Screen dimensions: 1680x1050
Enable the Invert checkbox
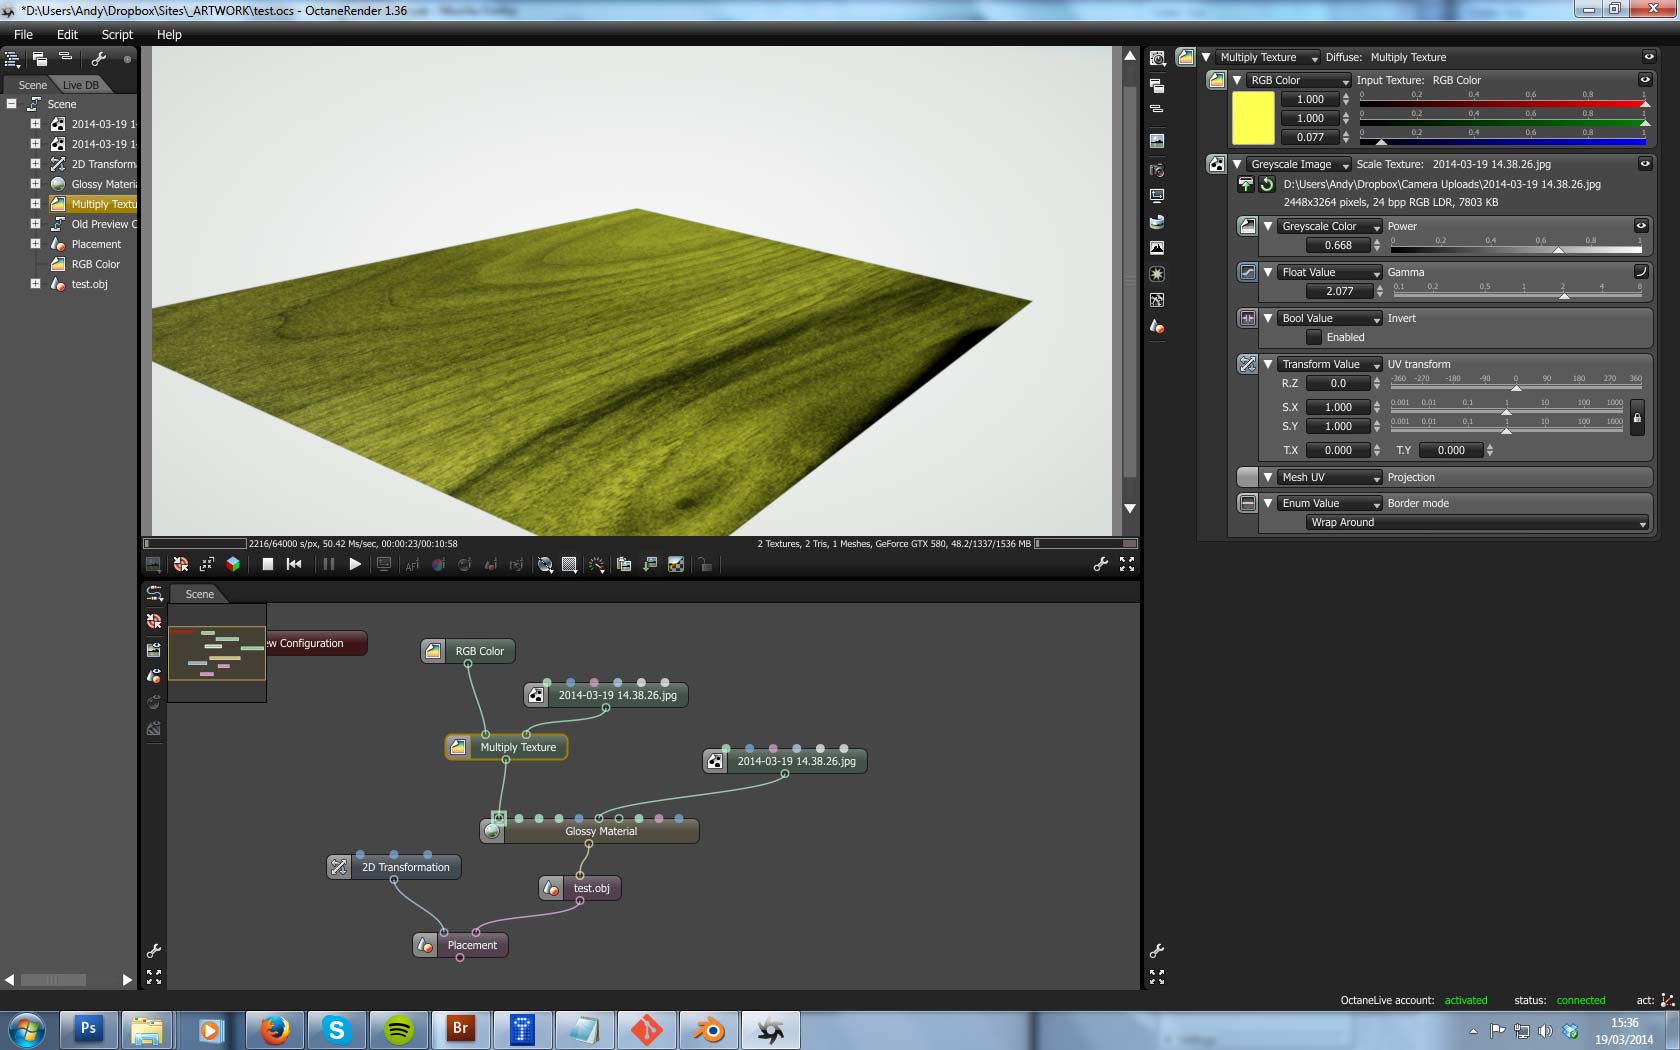(x=1314, y=337)
